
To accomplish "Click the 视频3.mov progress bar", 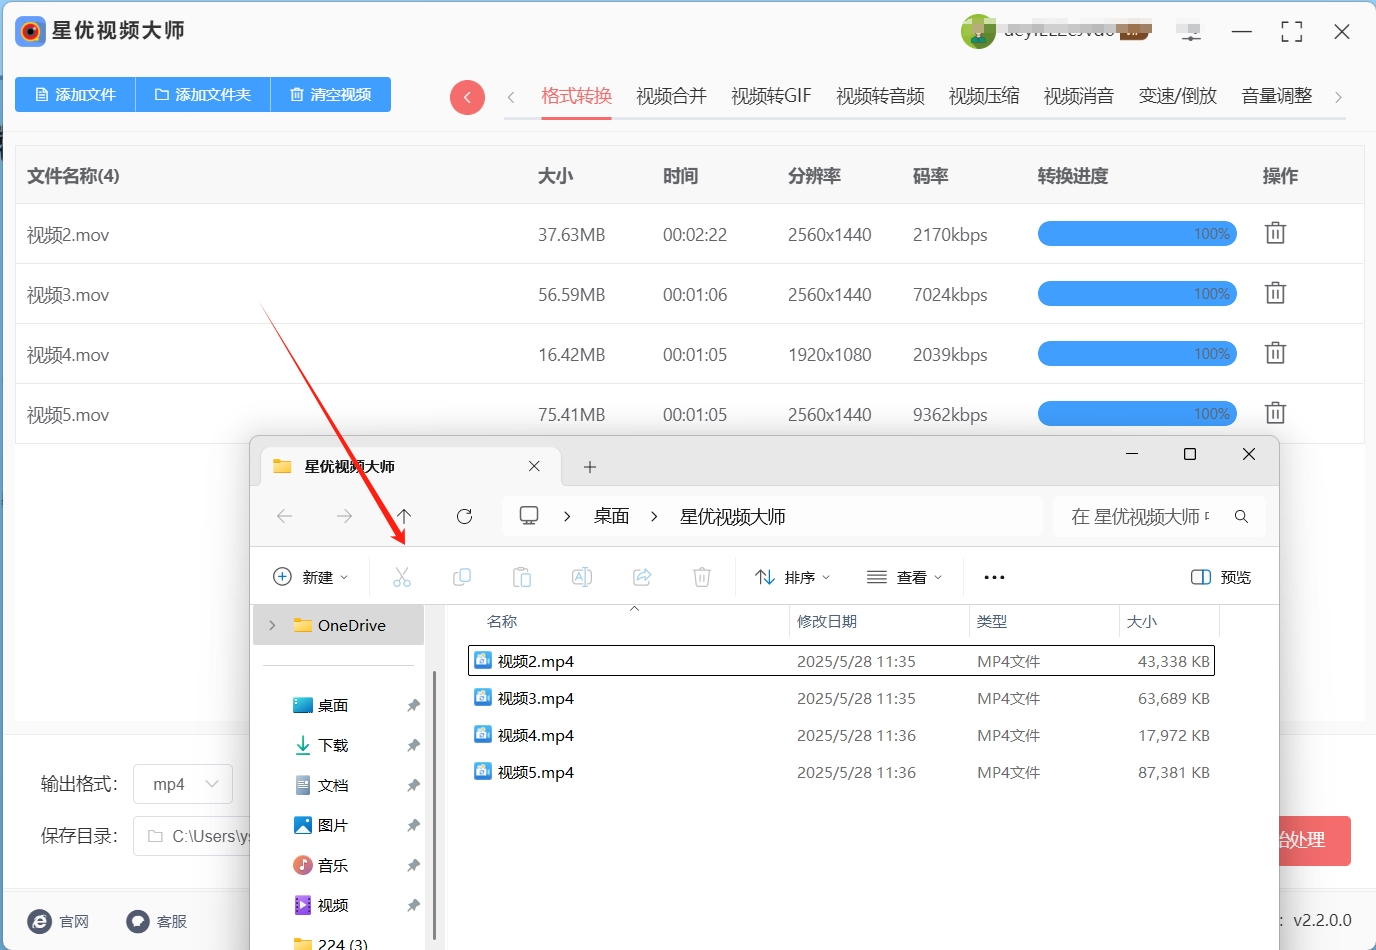I will coord(1137,293).
